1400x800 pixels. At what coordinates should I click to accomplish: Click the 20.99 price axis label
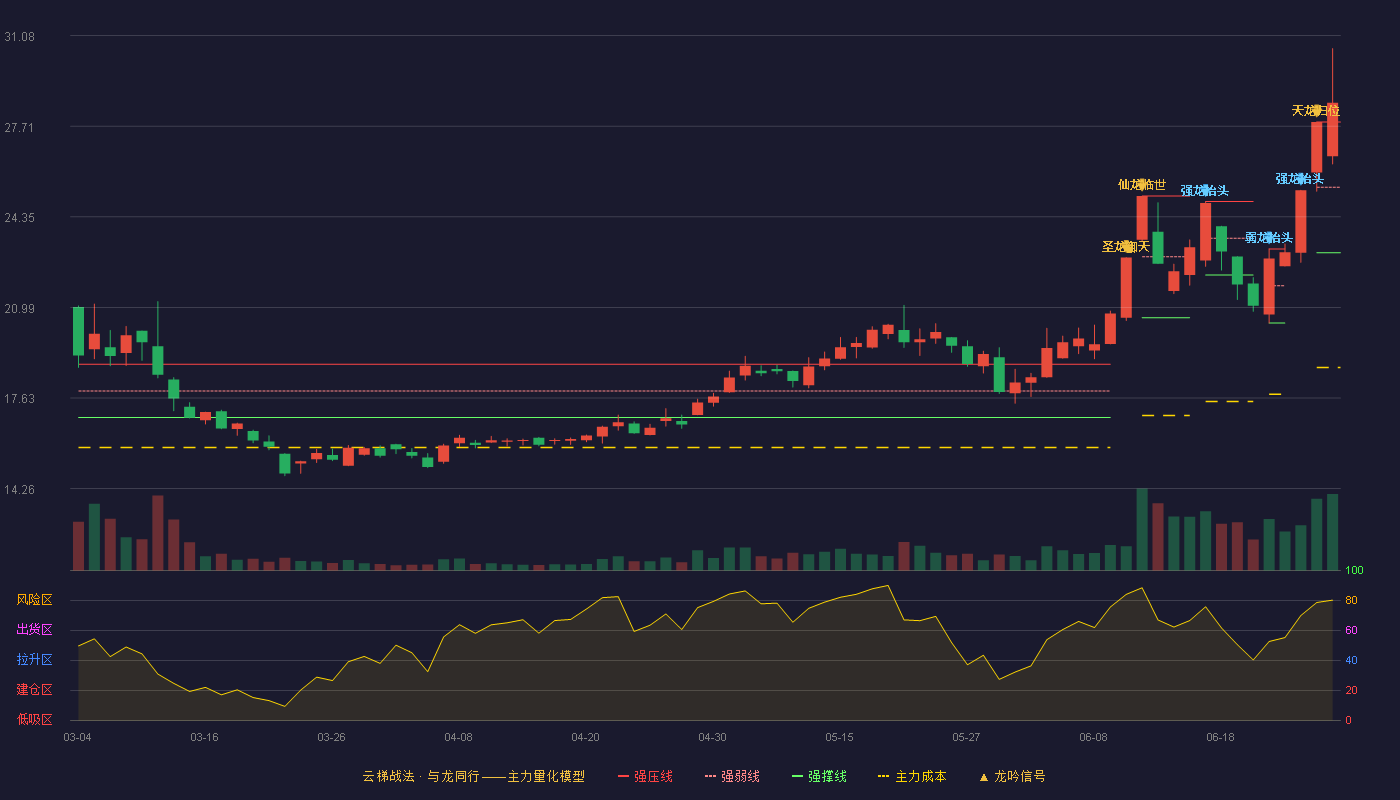click(19, 308)
